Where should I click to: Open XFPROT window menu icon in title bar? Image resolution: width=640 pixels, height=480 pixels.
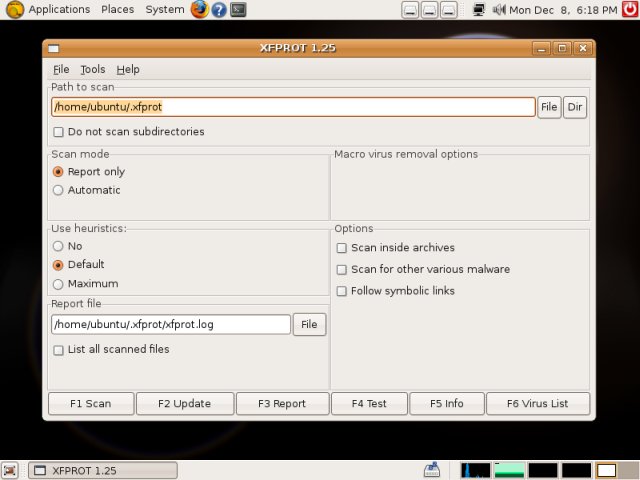click(53, 49)
